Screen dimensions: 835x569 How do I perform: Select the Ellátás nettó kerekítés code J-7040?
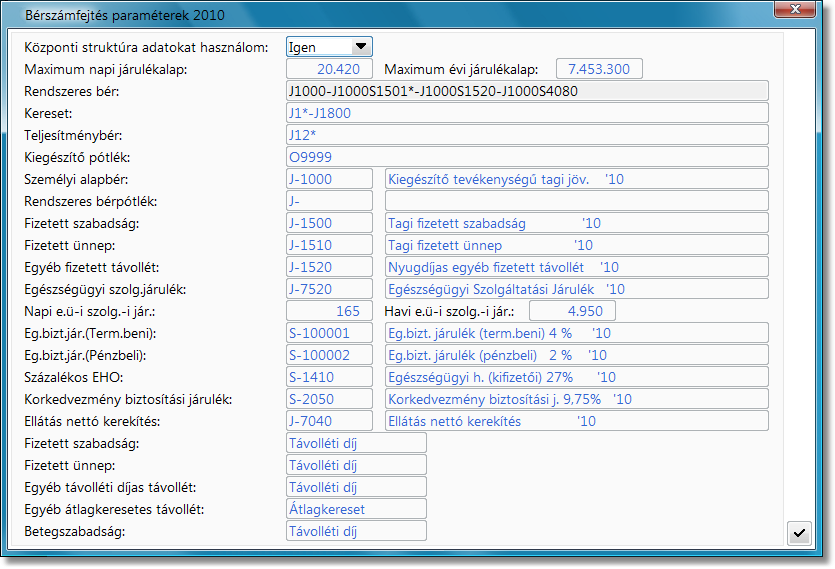[329, 421]
